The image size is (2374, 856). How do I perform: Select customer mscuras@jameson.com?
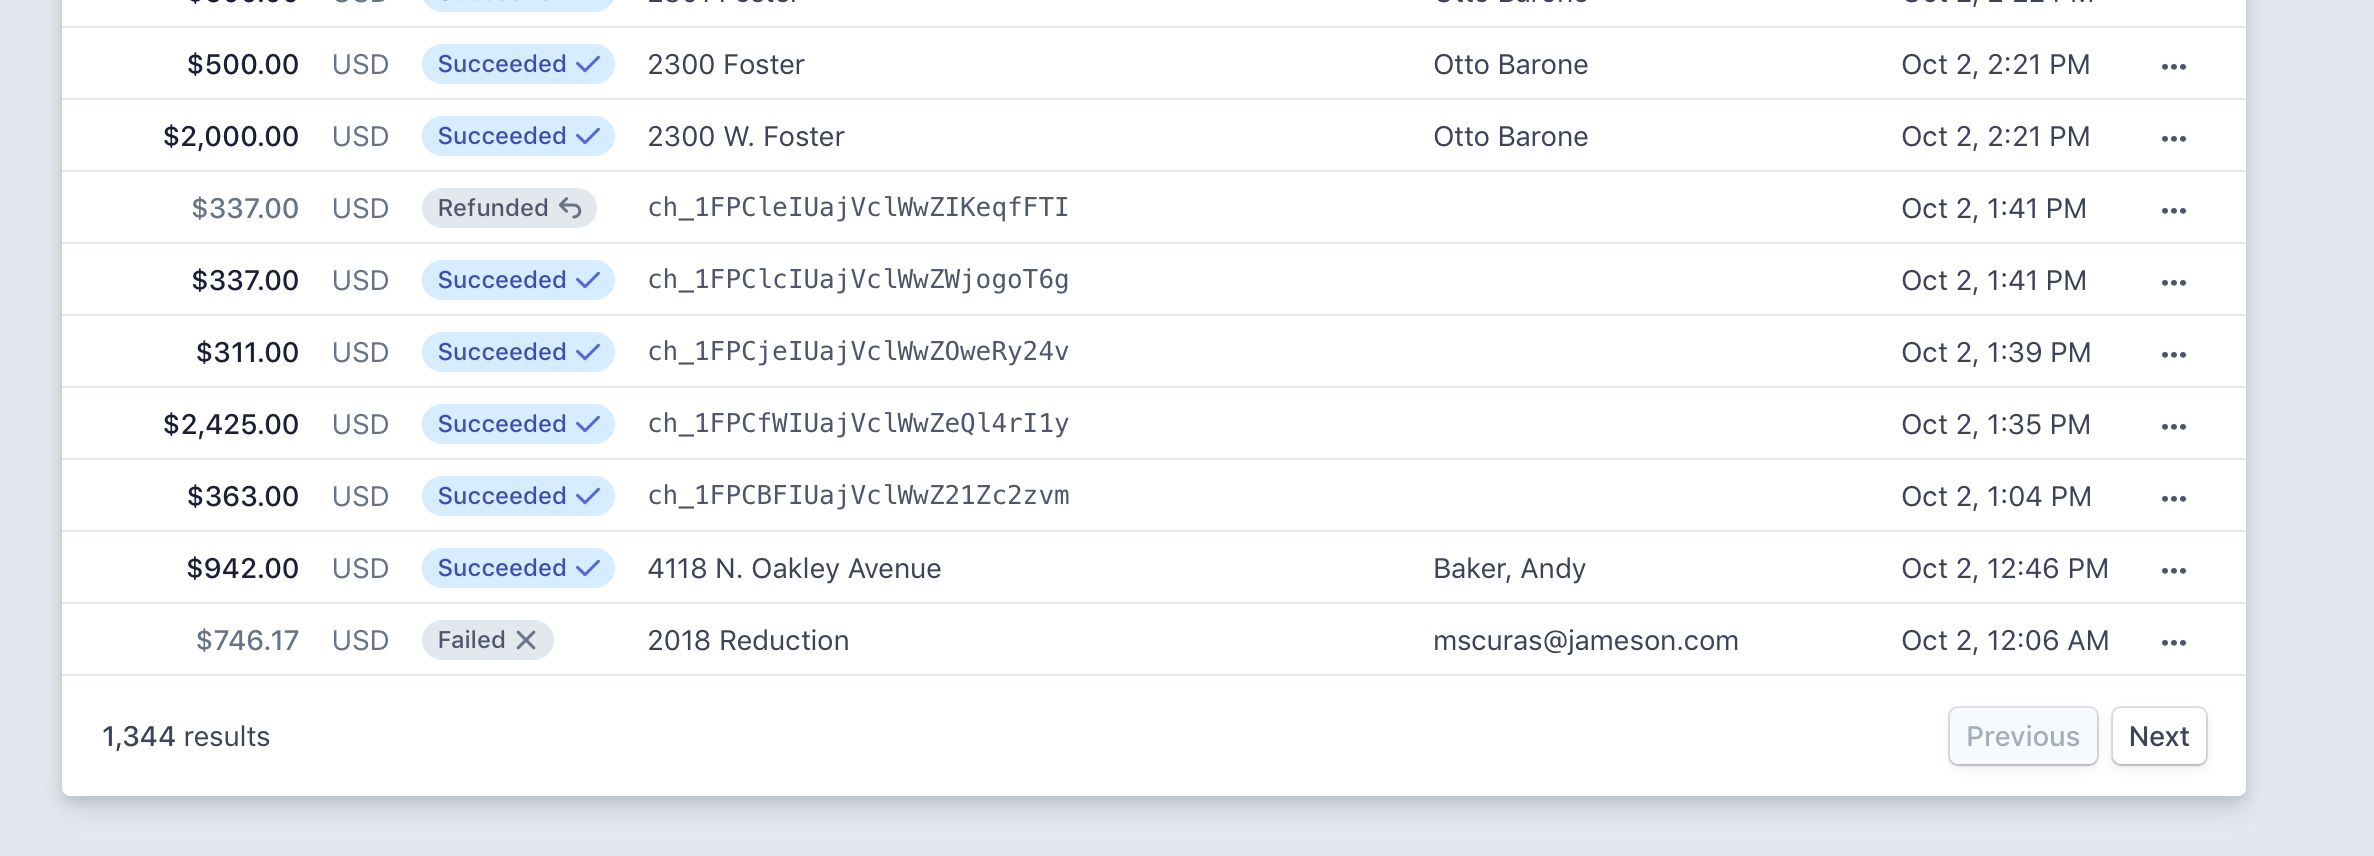coord(1585,640)
